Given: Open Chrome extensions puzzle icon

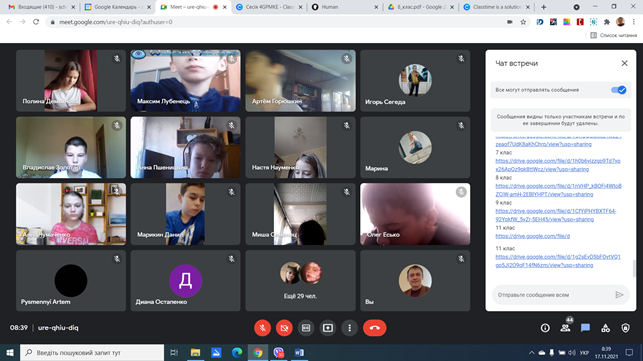Looking at the screenshot, I should point(607,22).
